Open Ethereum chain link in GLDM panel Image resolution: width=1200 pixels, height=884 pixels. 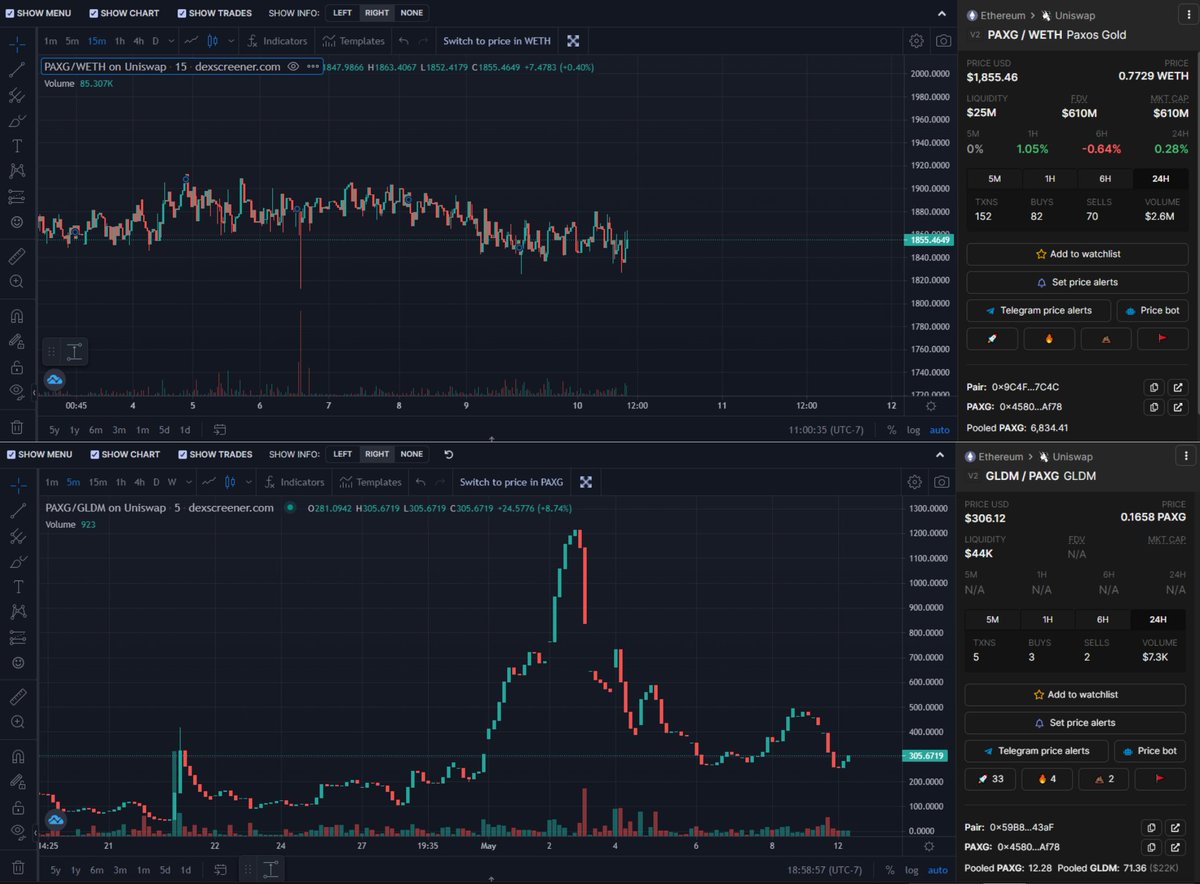click(994, 456)
